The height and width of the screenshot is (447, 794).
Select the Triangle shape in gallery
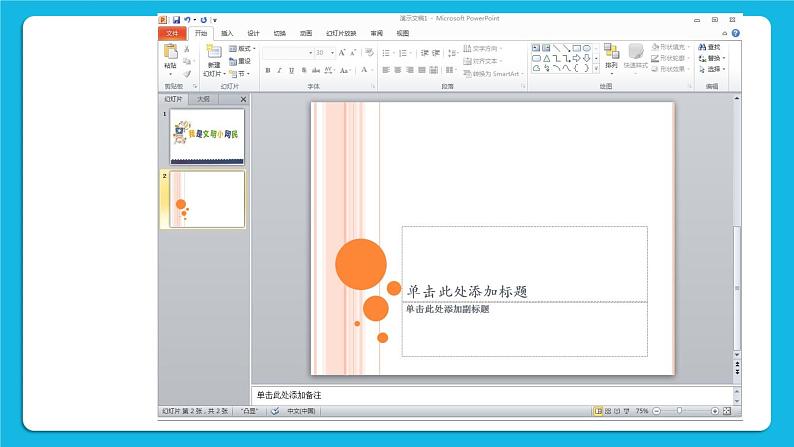546,58
